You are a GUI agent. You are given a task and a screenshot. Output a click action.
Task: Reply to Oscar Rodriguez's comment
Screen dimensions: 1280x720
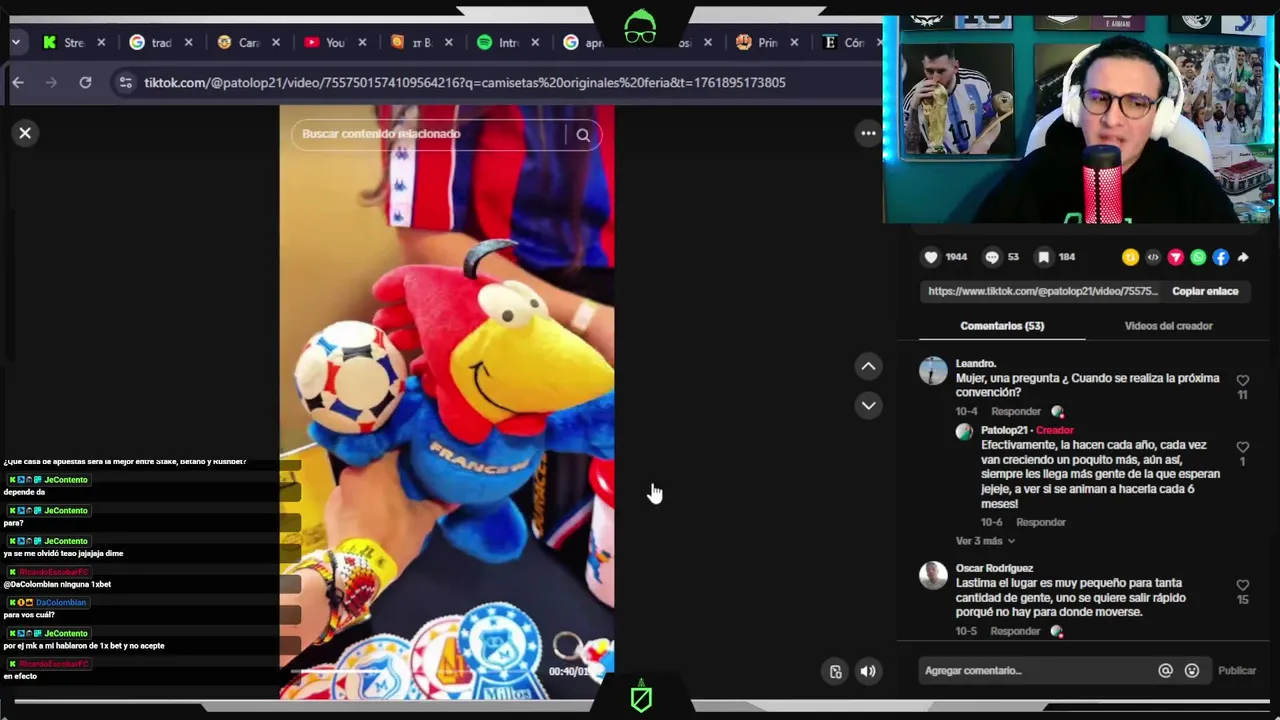1016,631
